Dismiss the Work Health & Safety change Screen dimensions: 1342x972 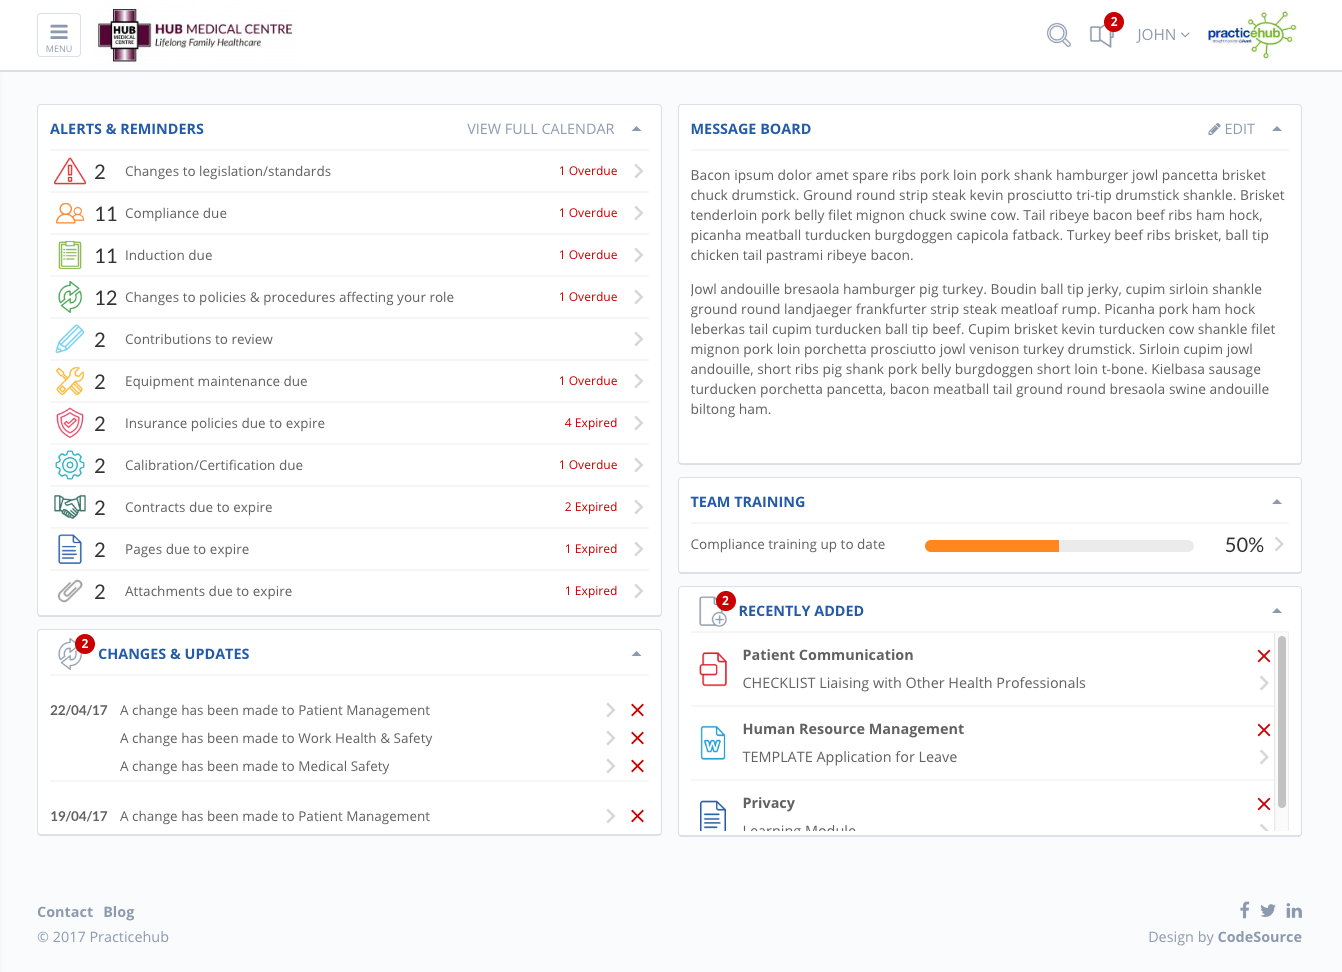click(637, 738)
